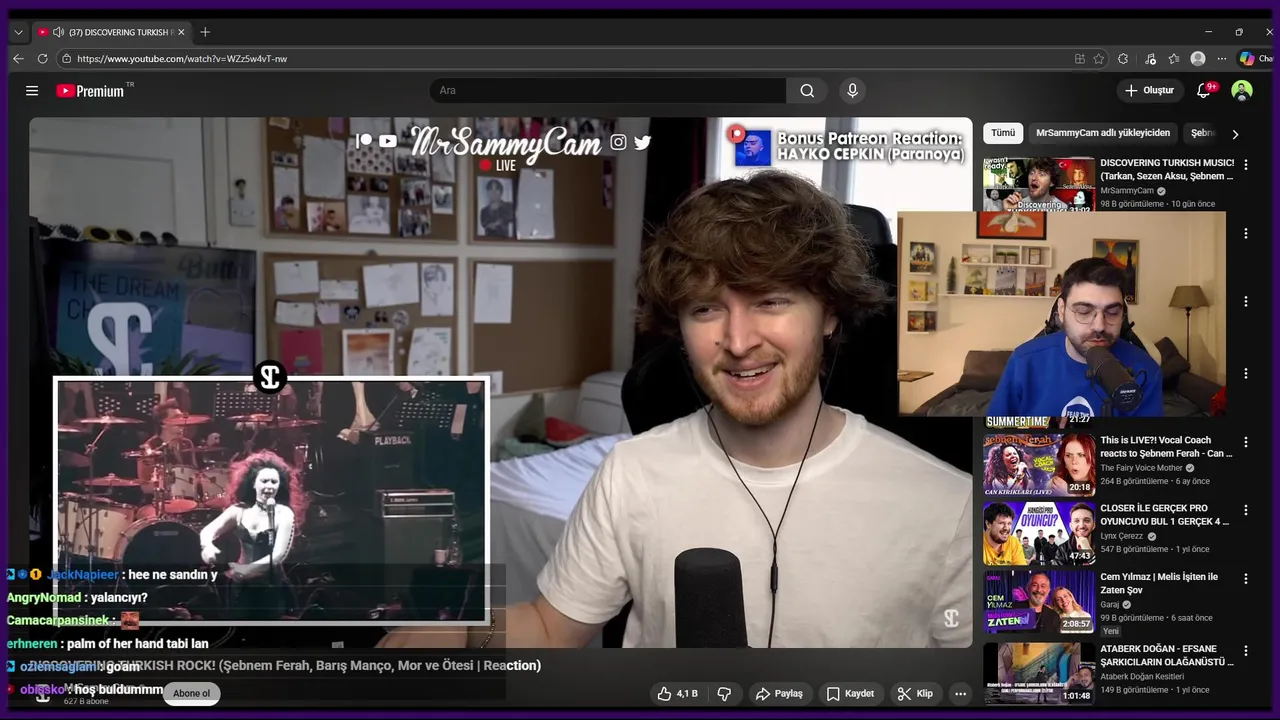The width and height of the screenshot is (1280, 720).
Task: Open ATABERK DOĞAN - EFSANE video title
Action: 1167,655
